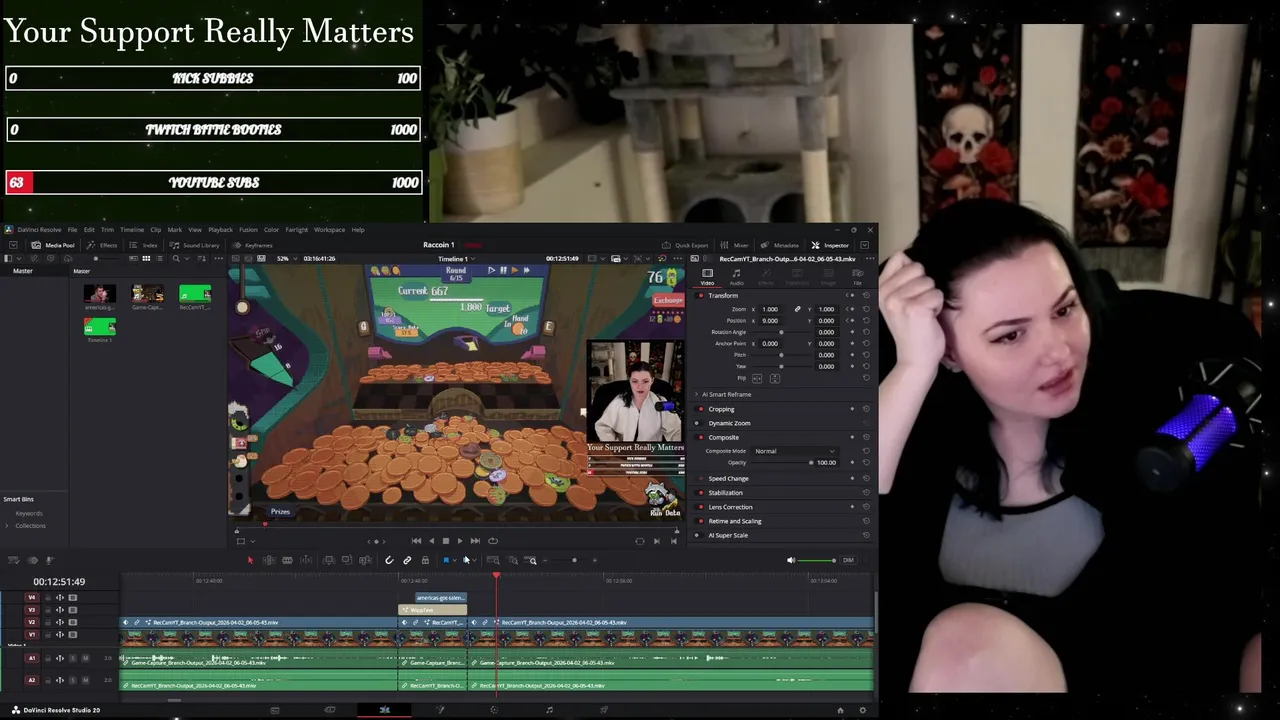Select the Timeline 1 thumbnail in media pool
This screenshot has height=720, width=1280.
(99, 327)
